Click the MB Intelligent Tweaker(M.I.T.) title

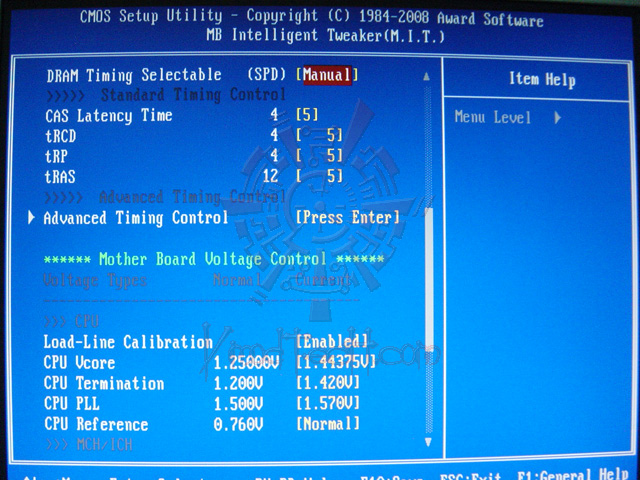(x=325, y=36)
